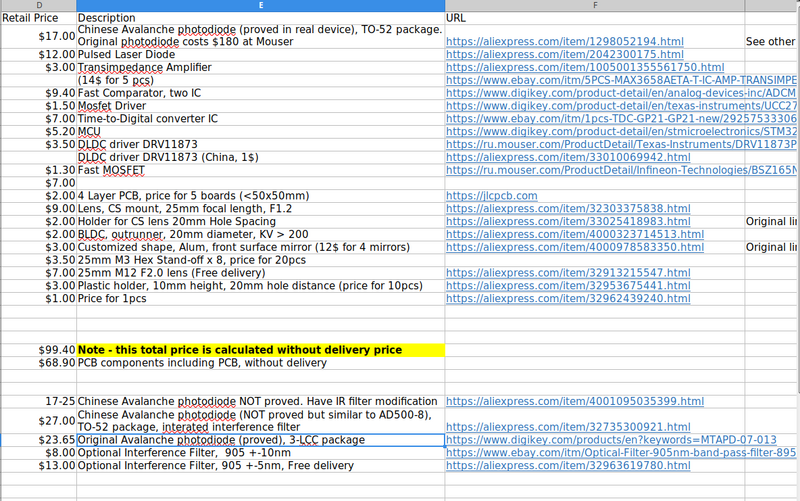This screenshot has height=501, width=800.
Task: Select 'DLDC driver DRV11873 (China, 1$)' cell
Action: pos(261,157)
